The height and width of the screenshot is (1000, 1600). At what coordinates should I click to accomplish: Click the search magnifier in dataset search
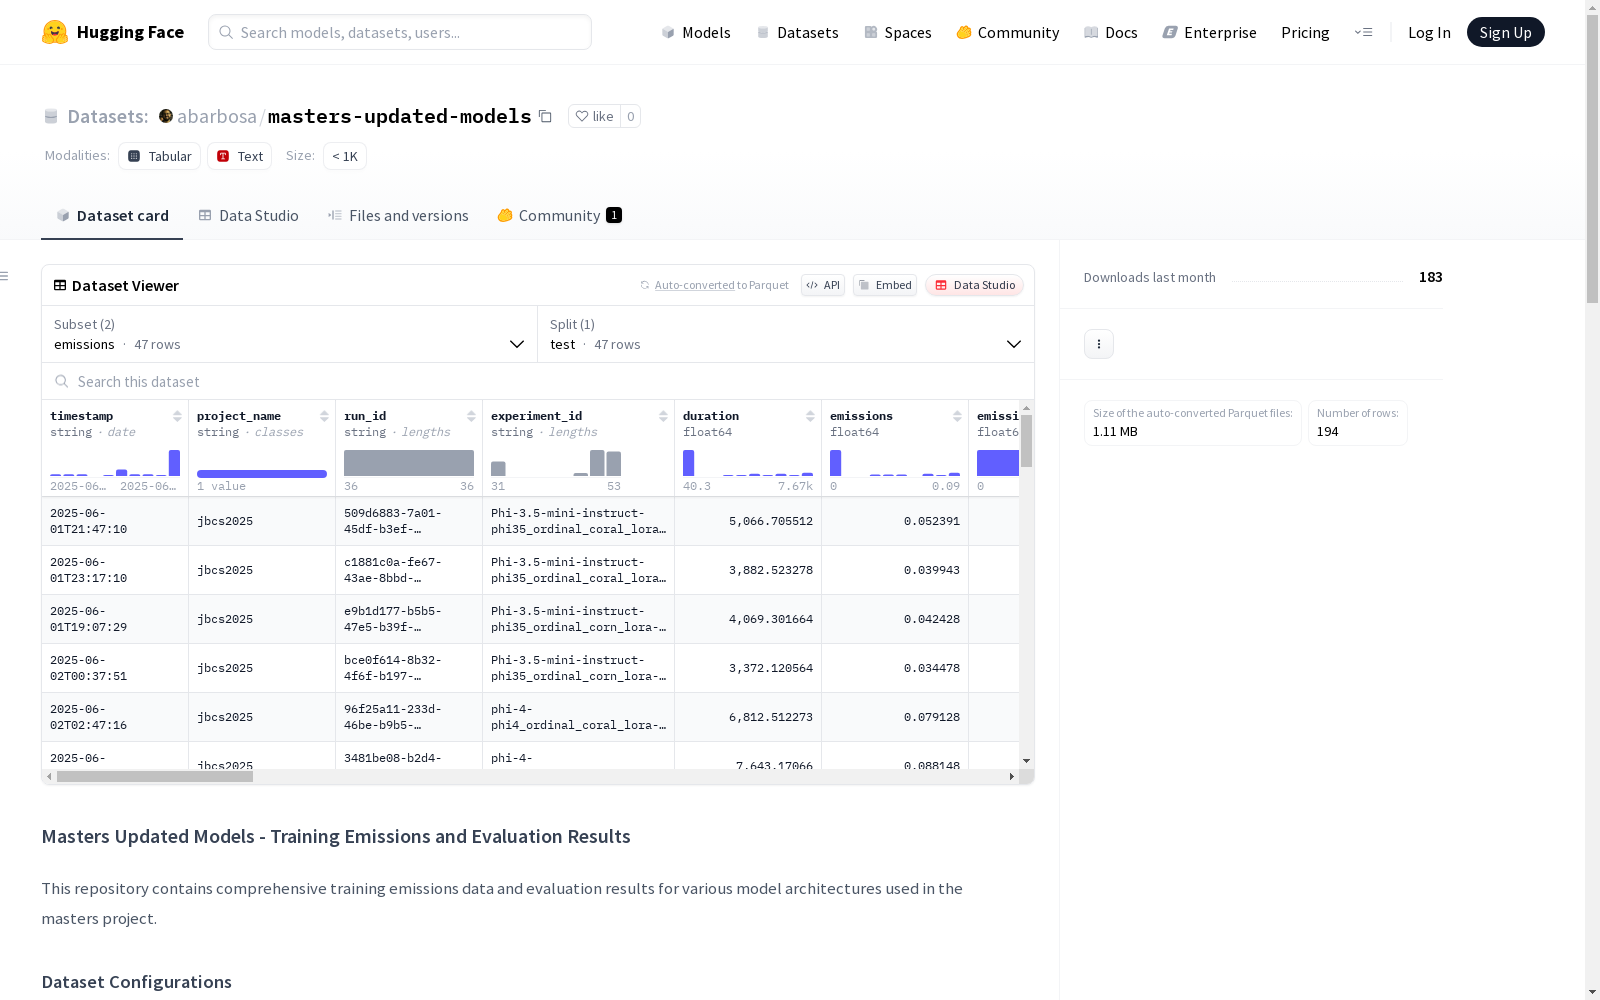(62, 382)
